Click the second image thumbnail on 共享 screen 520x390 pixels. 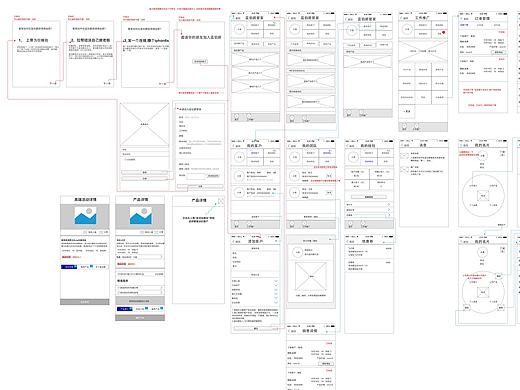[x=404, y=169]
